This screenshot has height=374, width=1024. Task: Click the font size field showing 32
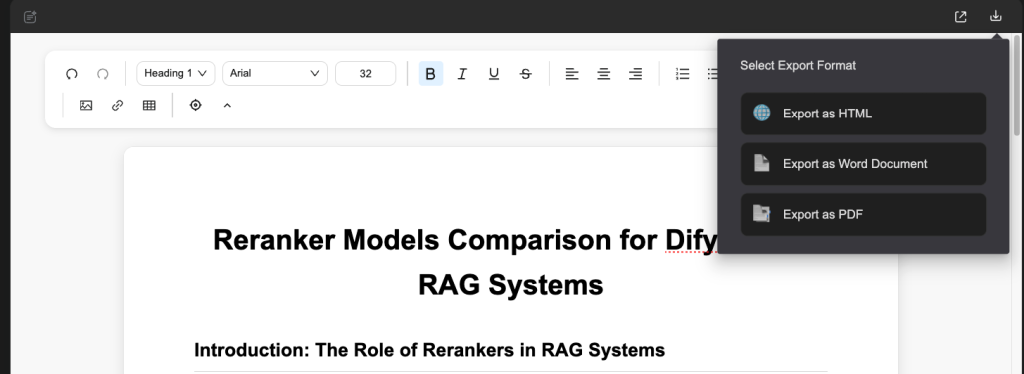click(x=366, y=73)
